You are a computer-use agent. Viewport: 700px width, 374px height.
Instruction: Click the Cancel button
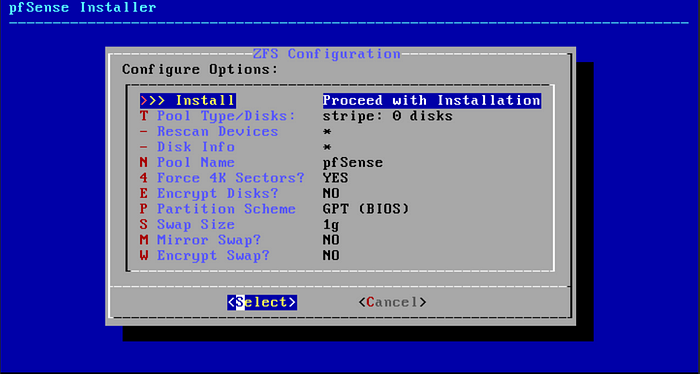[392, 302]
